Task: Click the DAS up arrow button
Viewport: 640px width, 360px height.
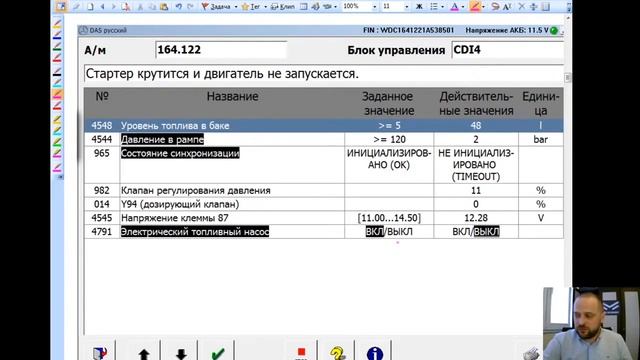Action: [x=144, y=353]
